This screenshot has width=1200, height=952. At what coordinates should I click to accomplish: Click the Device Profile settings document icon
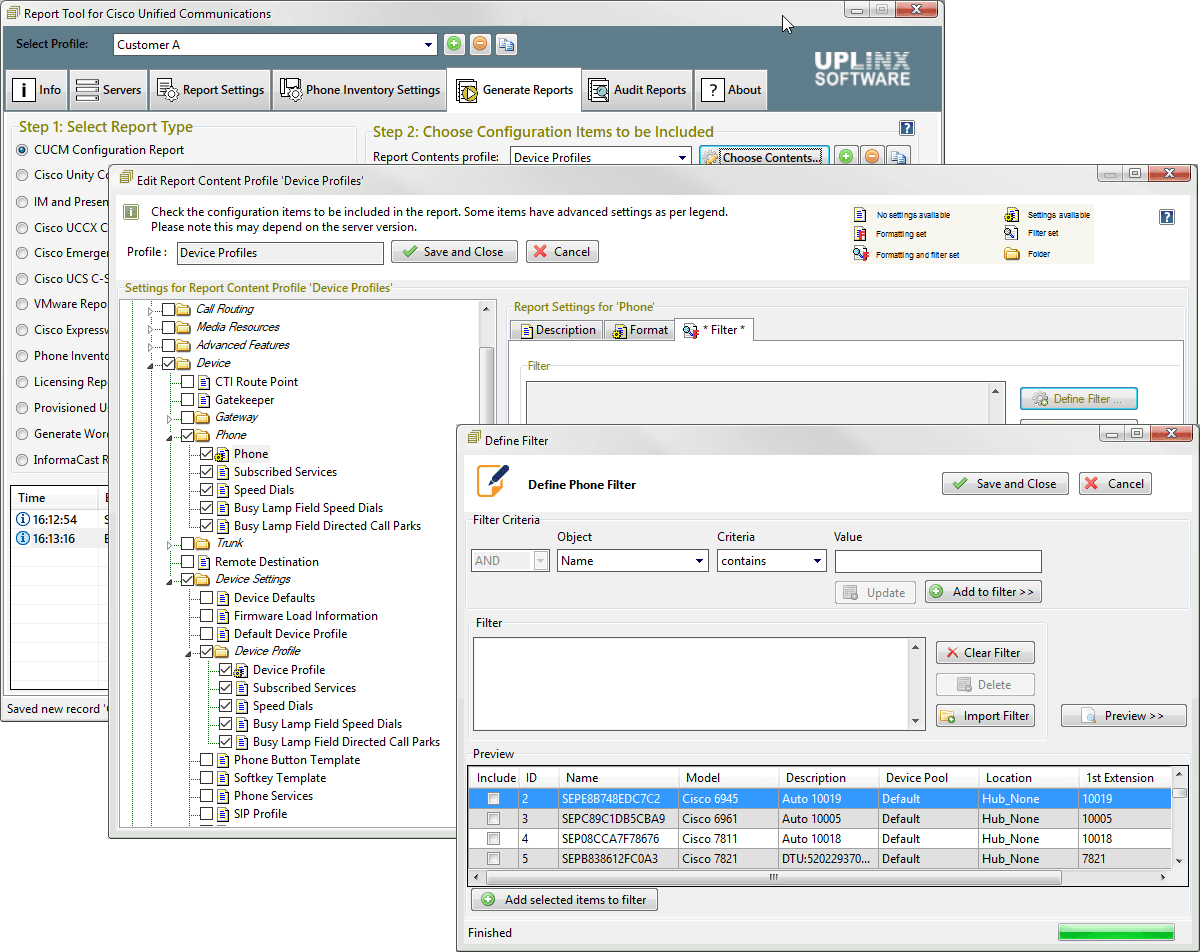coord(243,670)
